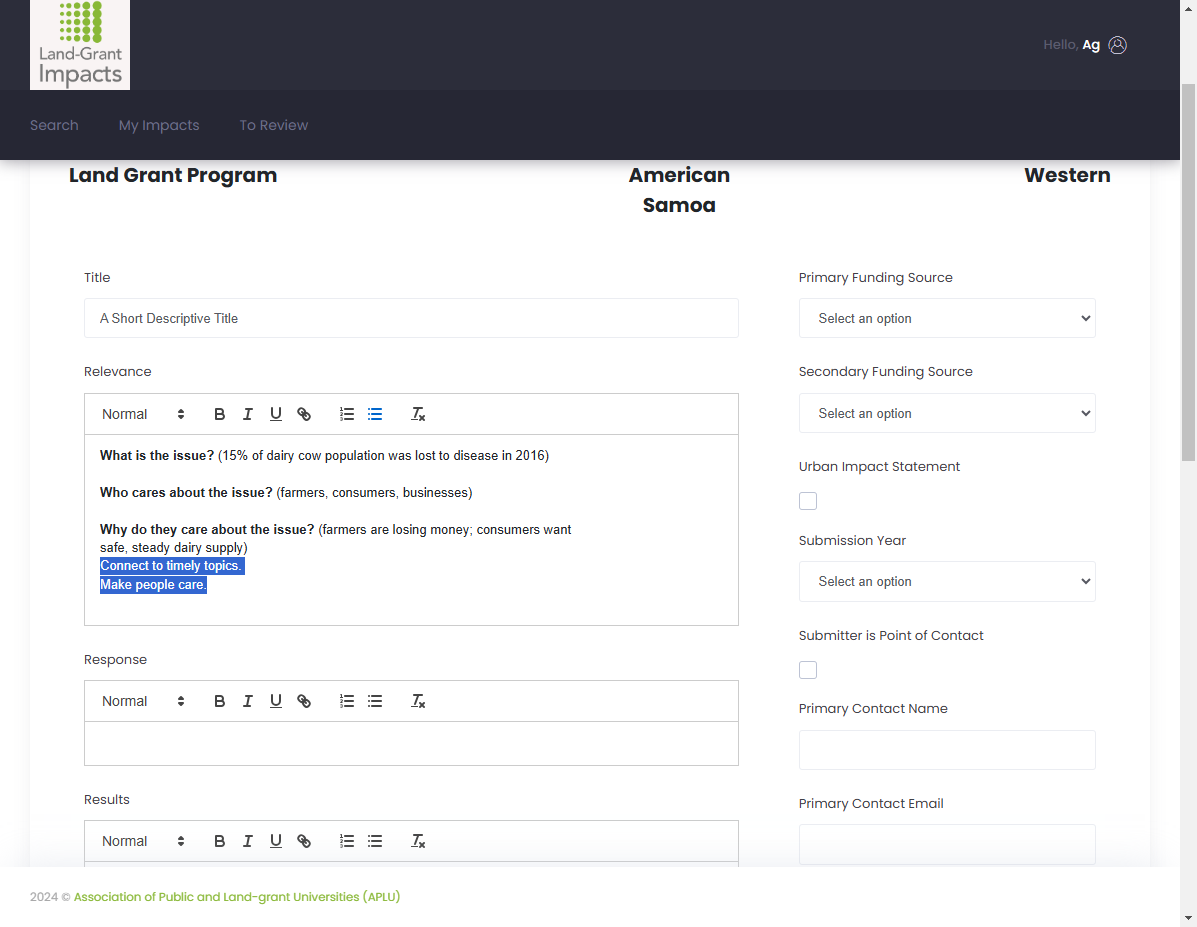Insert a link in the Relevance editor
Viewport: 1197px width, 927px height.
click(304, 414)
